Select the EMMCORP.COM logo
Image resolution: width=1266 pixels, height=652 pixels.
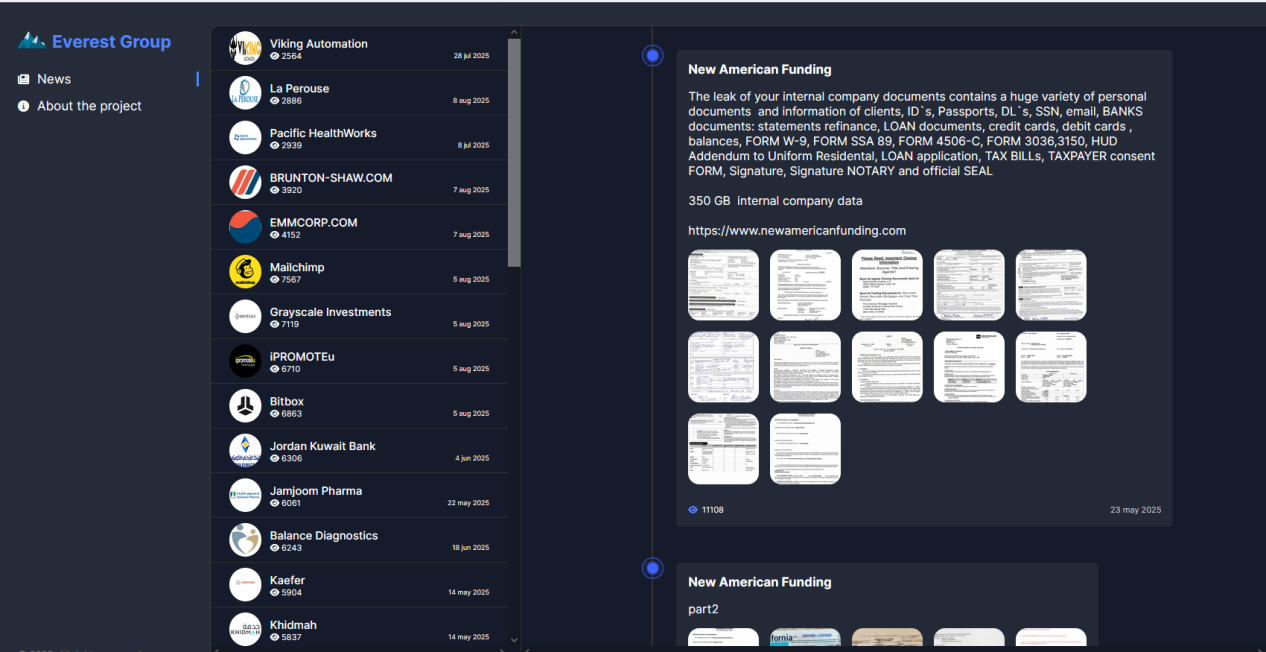tap(245, 227)
